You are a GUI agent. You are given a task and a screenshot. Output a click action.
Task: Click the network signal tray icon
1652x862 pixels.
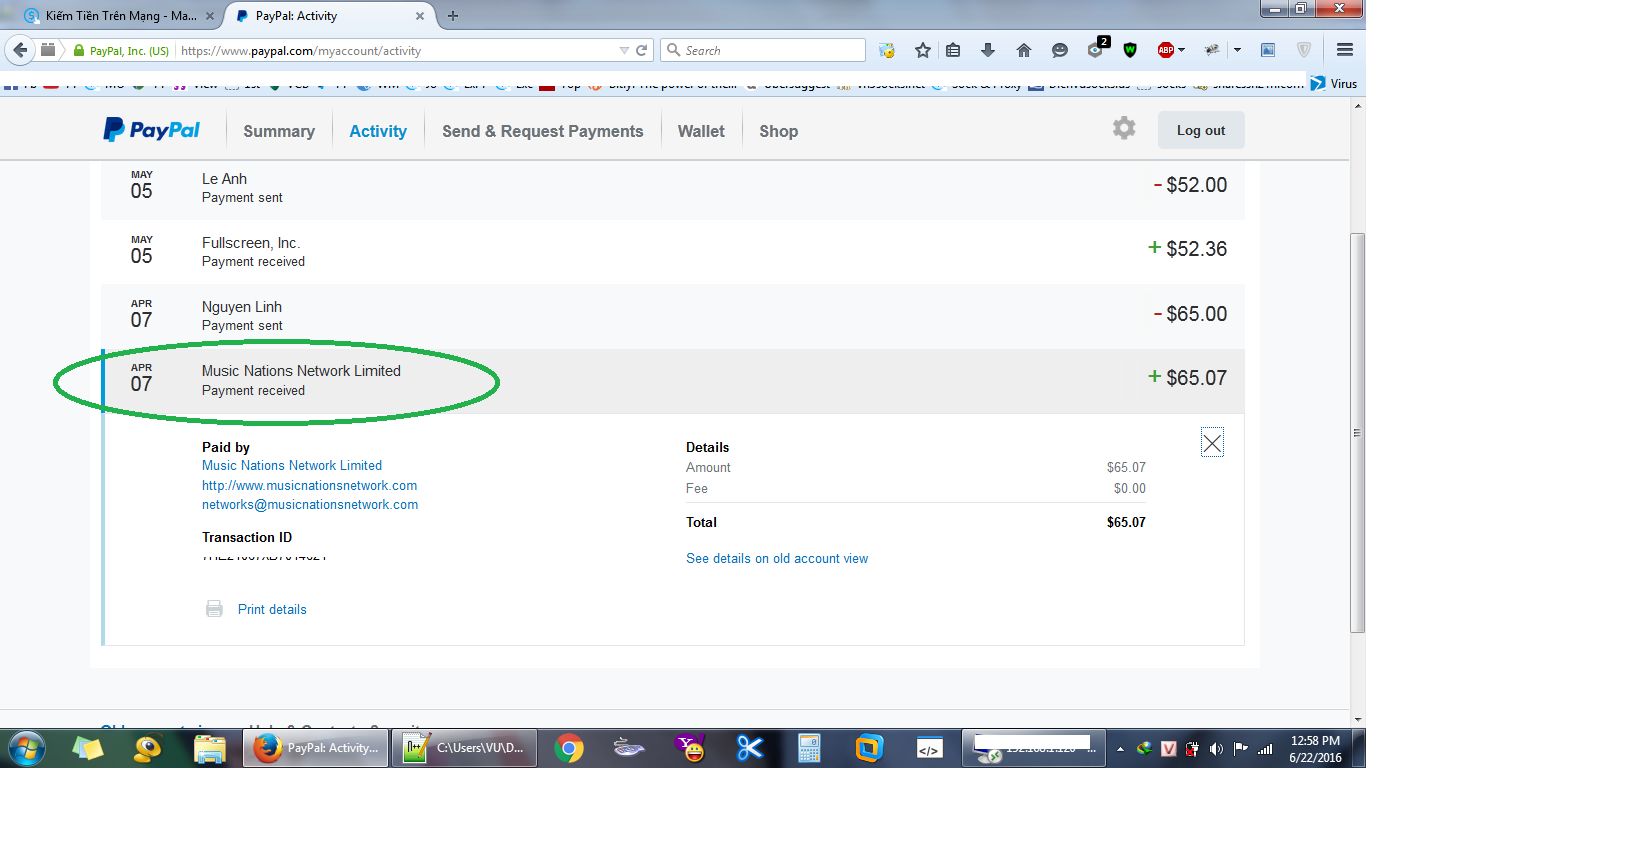[1265, 748]
